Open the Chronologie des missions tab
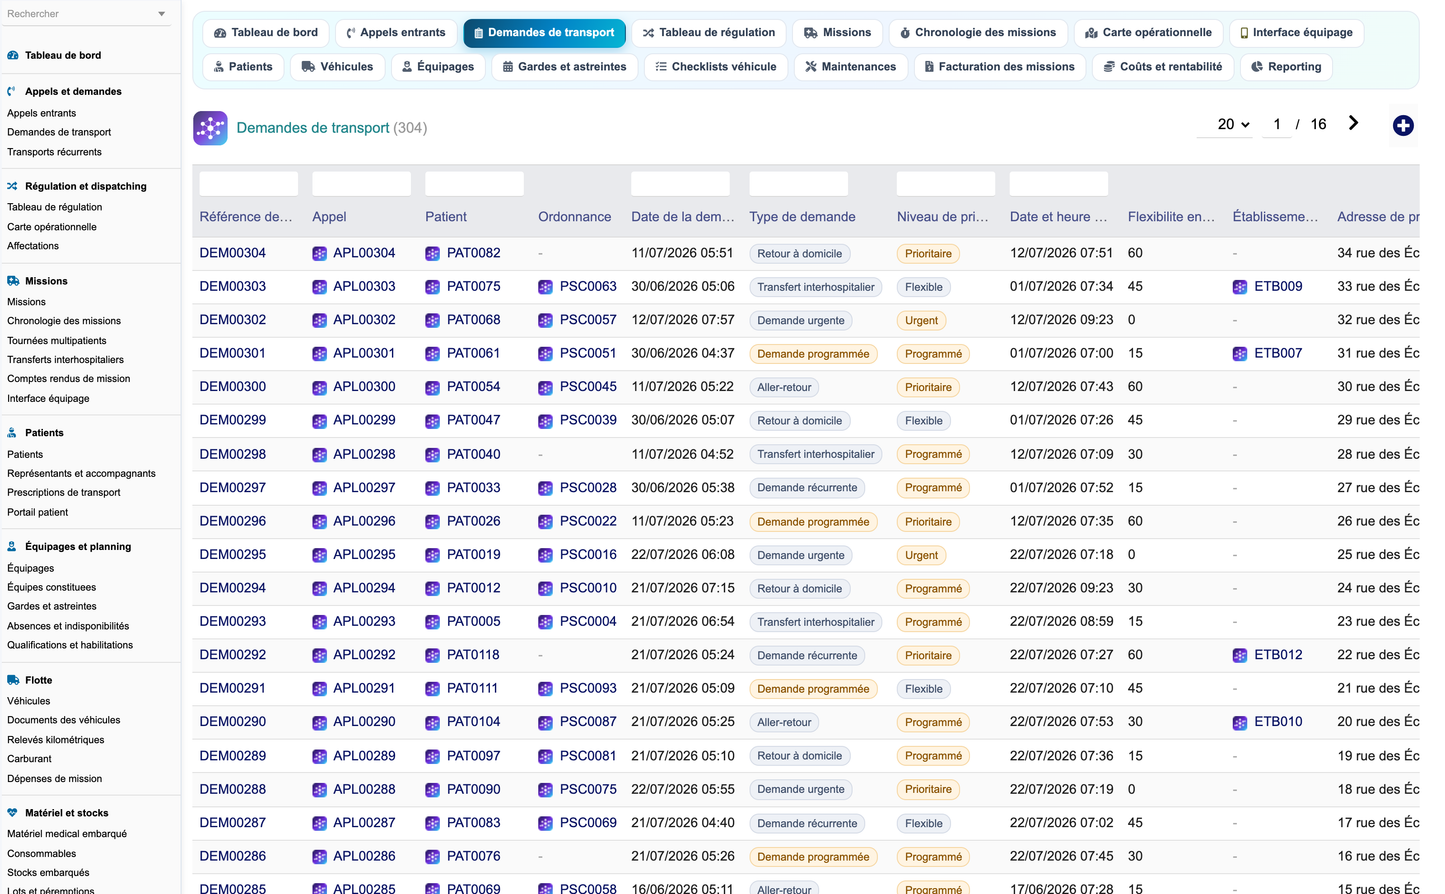Screen dimensions: 1445x894 pyautogui.click(x=977, y=33)
